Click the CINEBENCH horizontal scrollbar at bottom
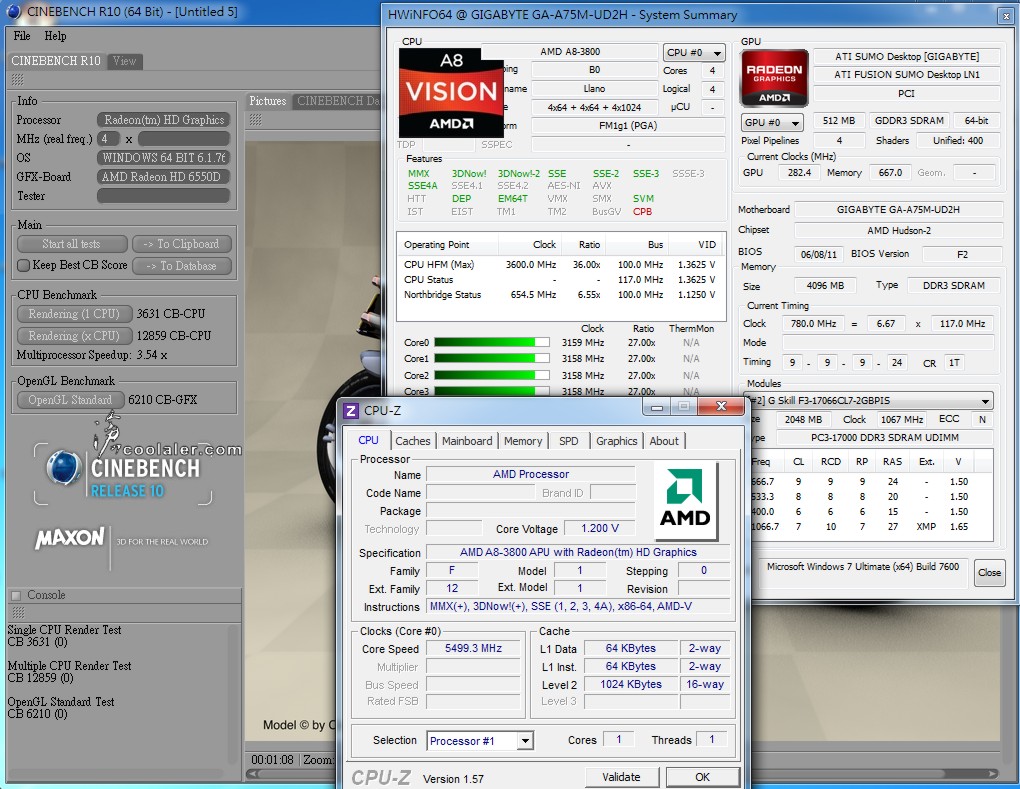The width and height of the screenshot is (1020, 789). 622,773
